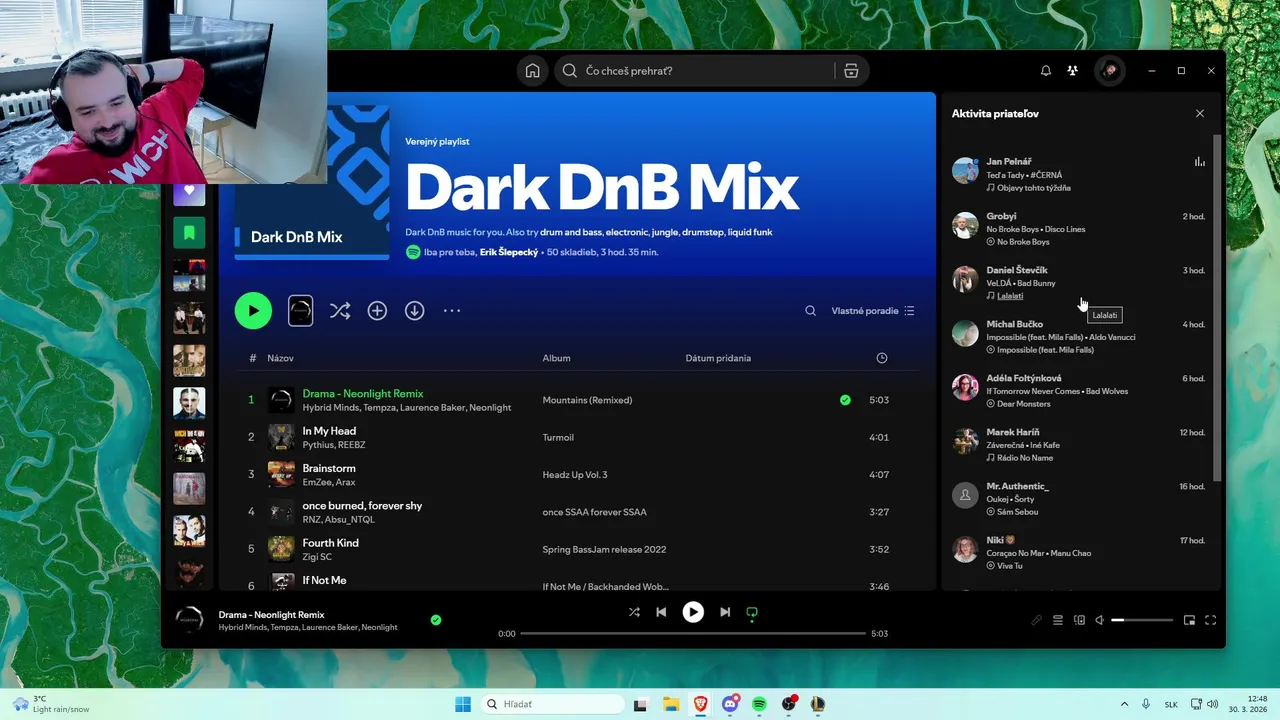Show hidden taskbar icons chevron
Screen dimensions: 1280x720
click(x=1124, y=704)
